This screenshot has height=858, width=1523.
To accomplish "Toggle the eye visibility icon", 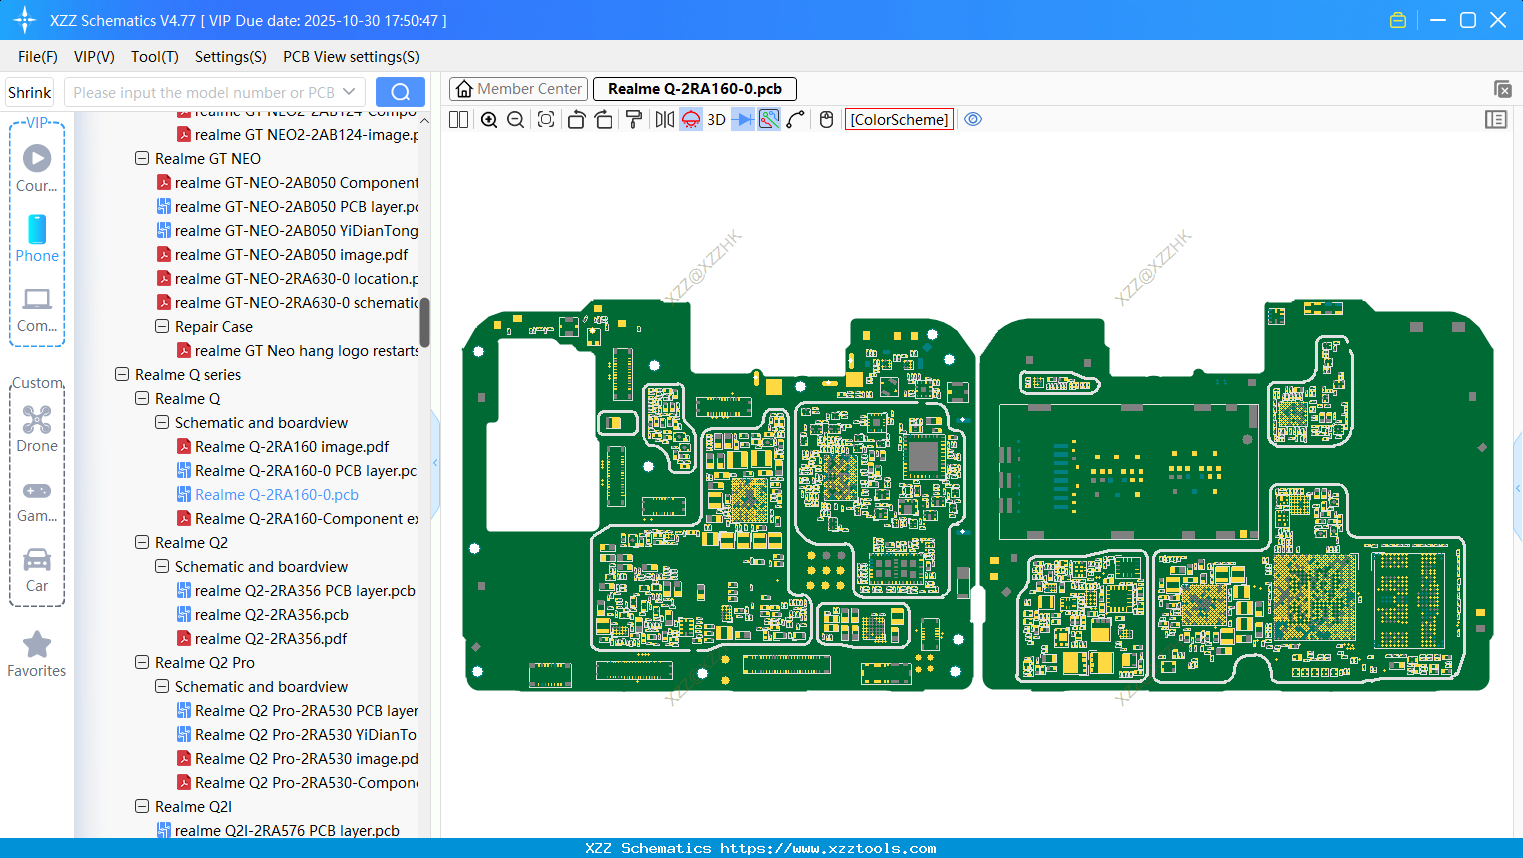I will pos(973,120).
